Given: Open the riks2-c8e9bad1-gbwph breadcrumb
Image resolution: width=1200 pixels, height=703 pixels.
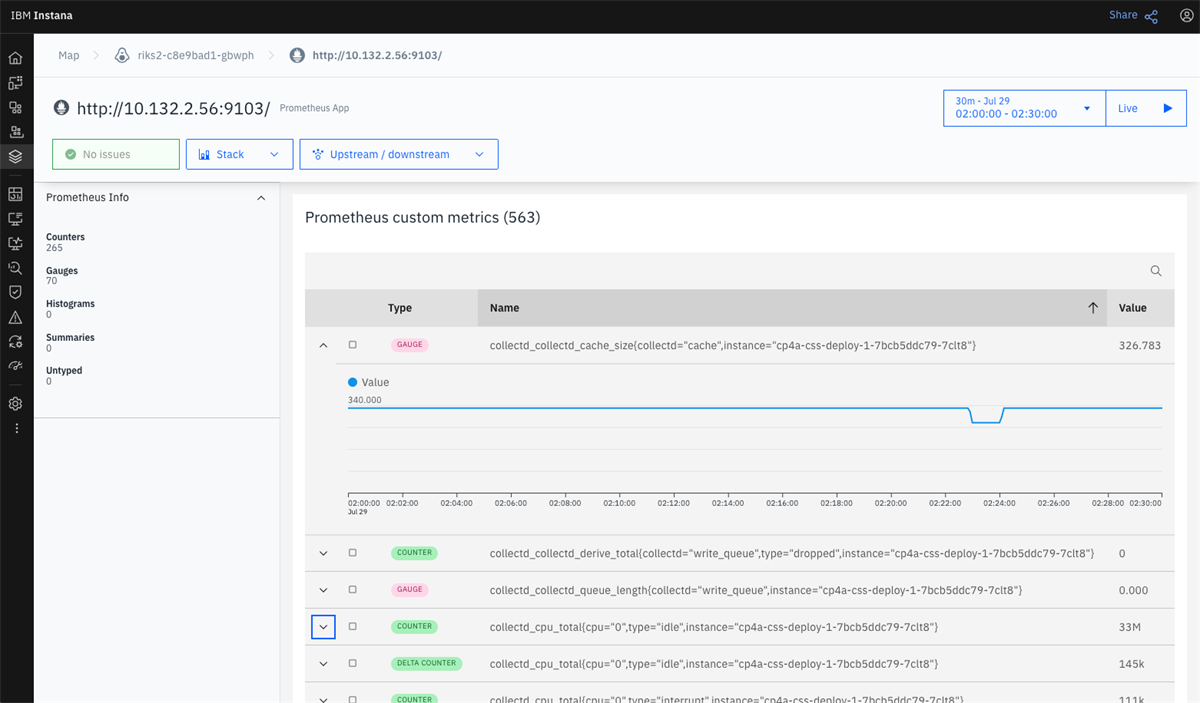Looking at the screenshot, I should coord(196,55).
